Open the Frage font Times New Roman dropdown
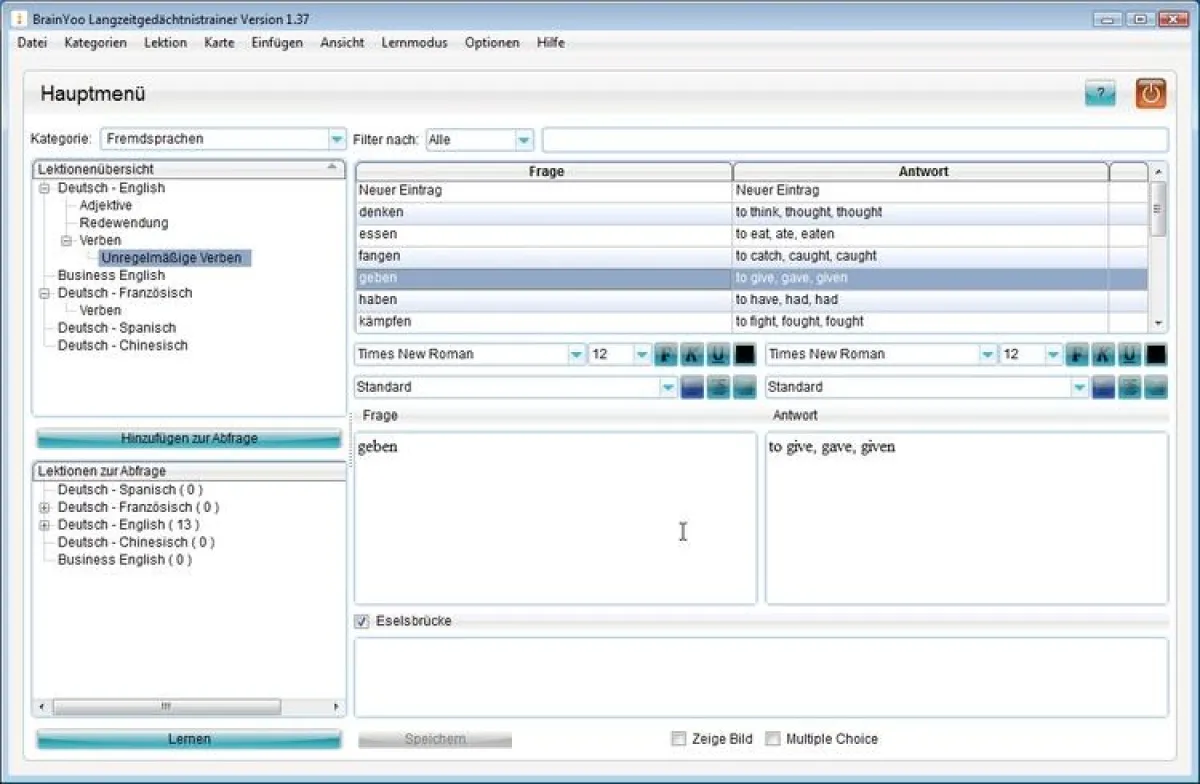1200x784 pixels. (576, 354)
